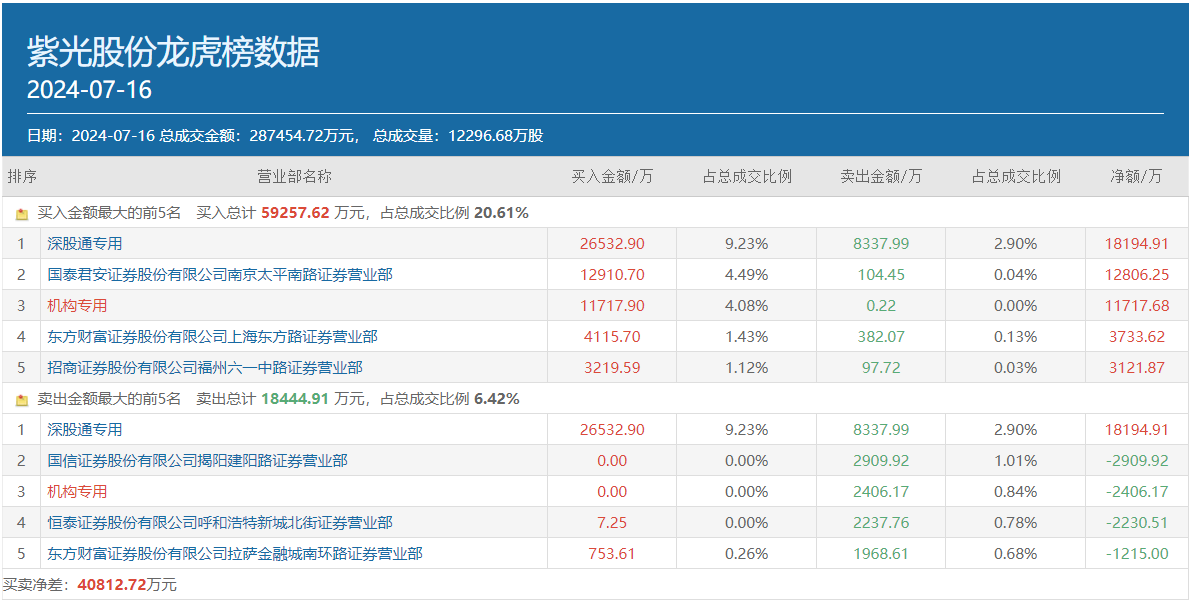The image size is (1191, 601).
Task: Click 机构专用 in the sell top-5 section
Action: pos(77,492)
